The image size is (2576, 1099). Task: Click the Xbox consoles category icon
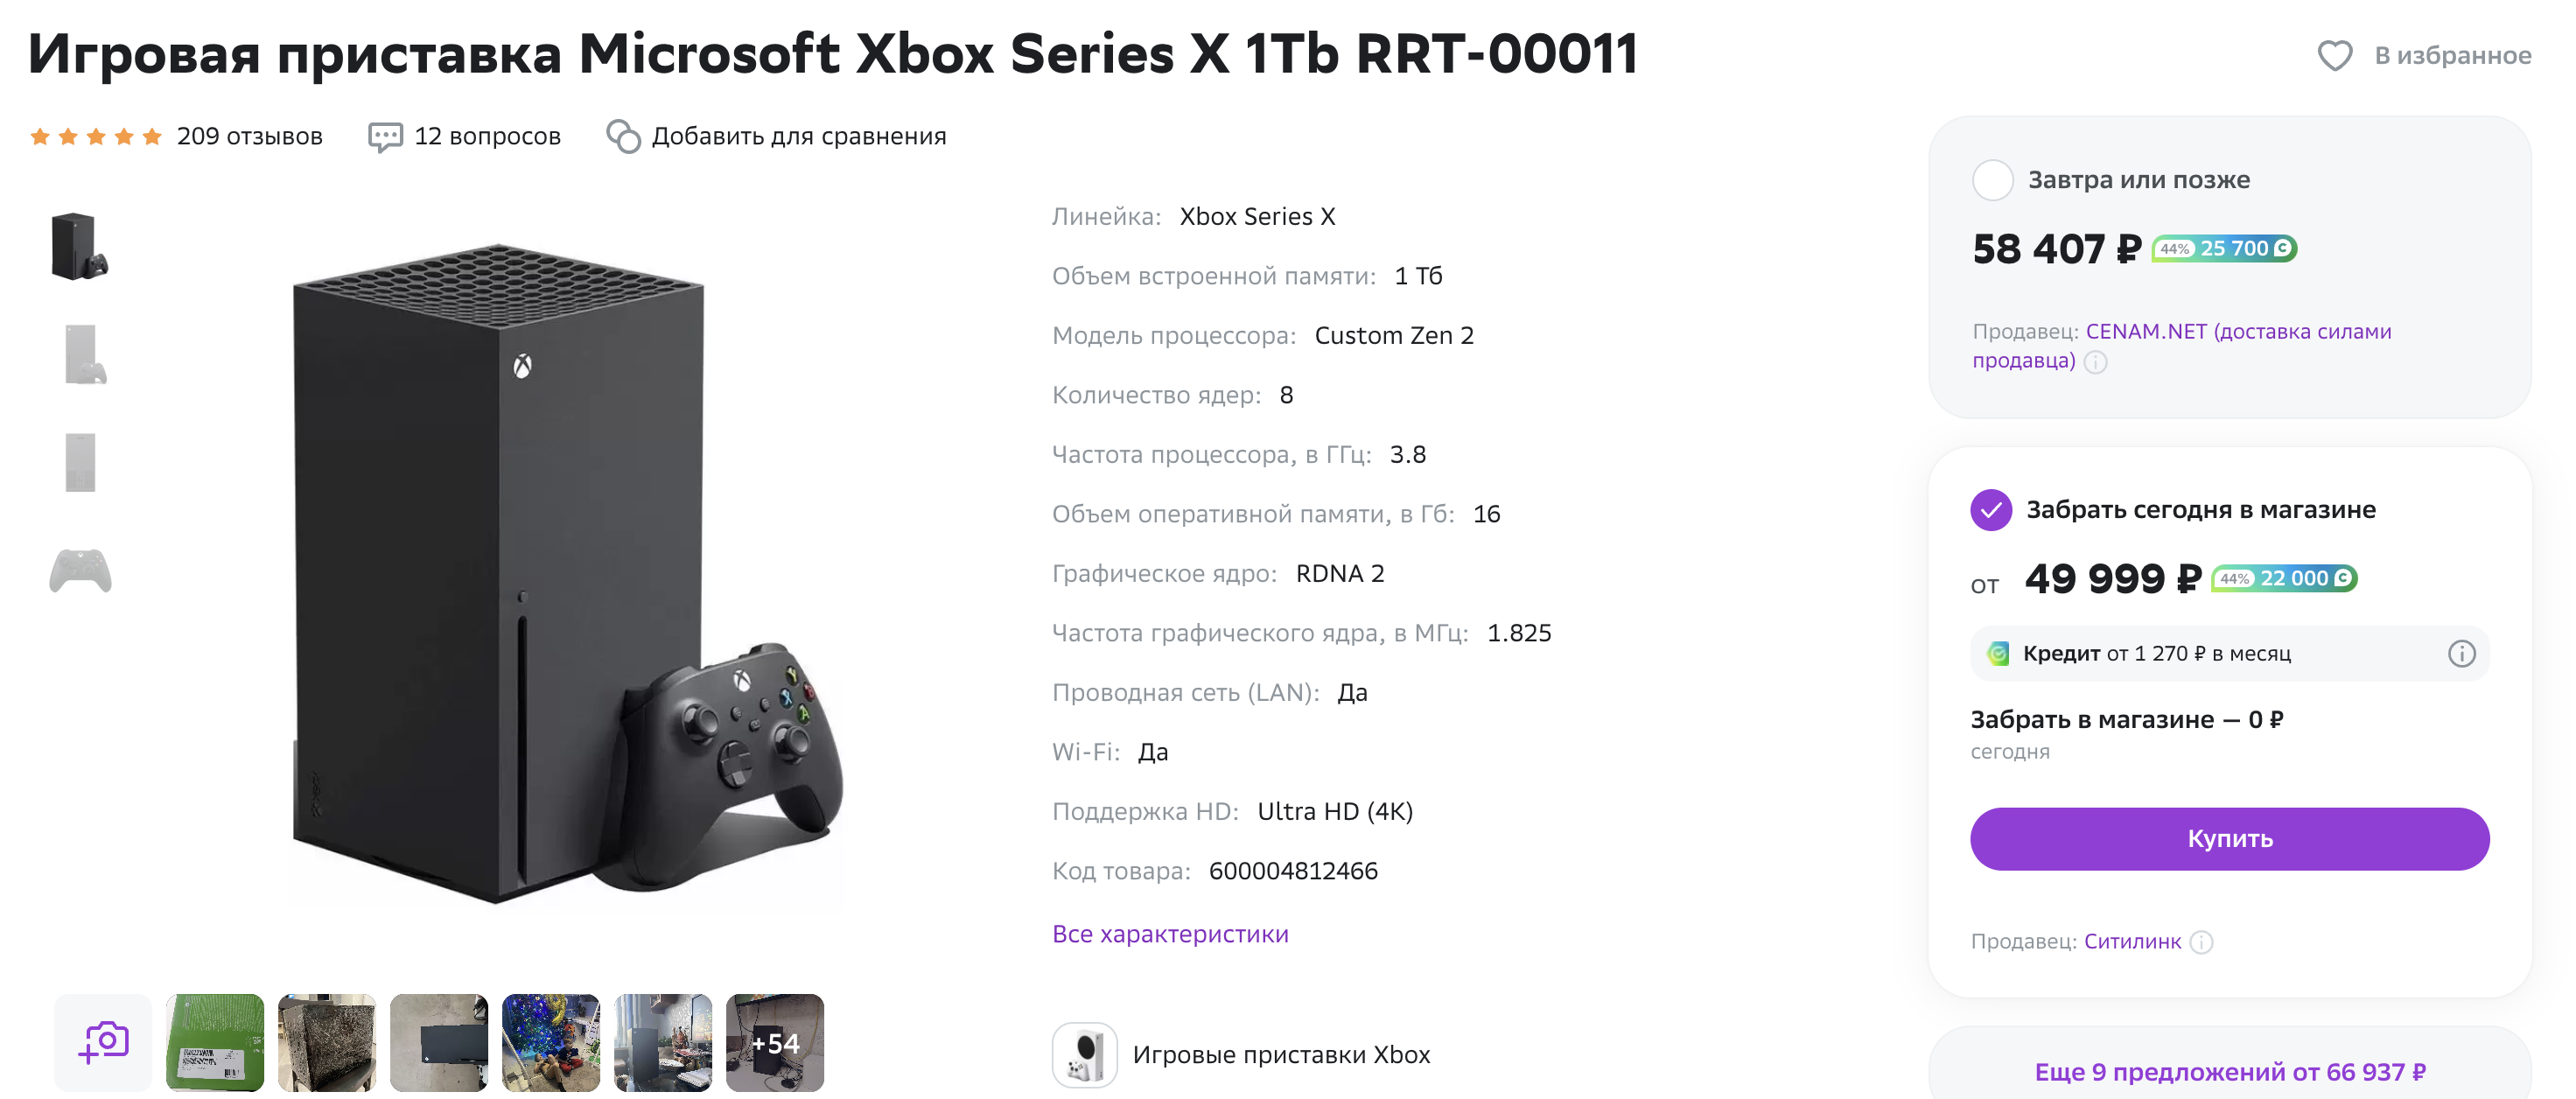tap(1084, 1054)
